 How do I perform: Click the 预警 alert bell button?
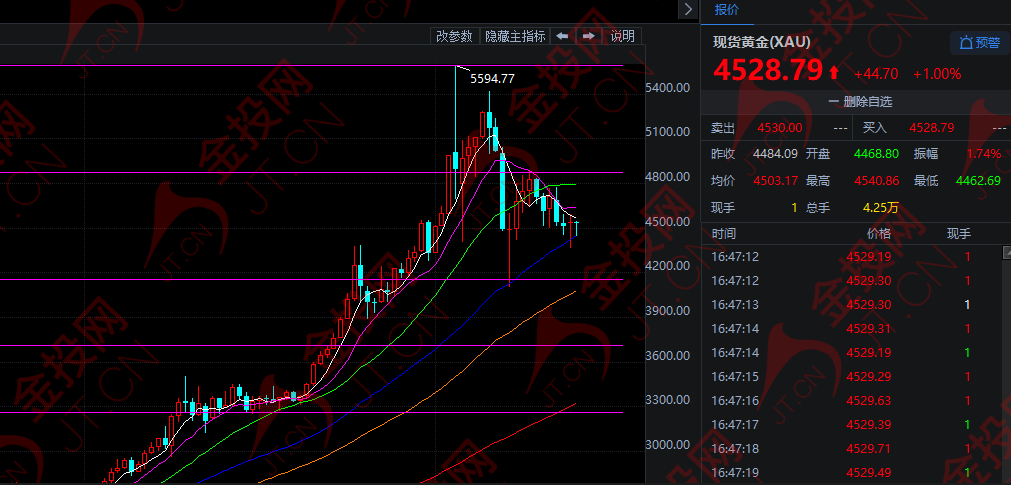tap(979, 43)
